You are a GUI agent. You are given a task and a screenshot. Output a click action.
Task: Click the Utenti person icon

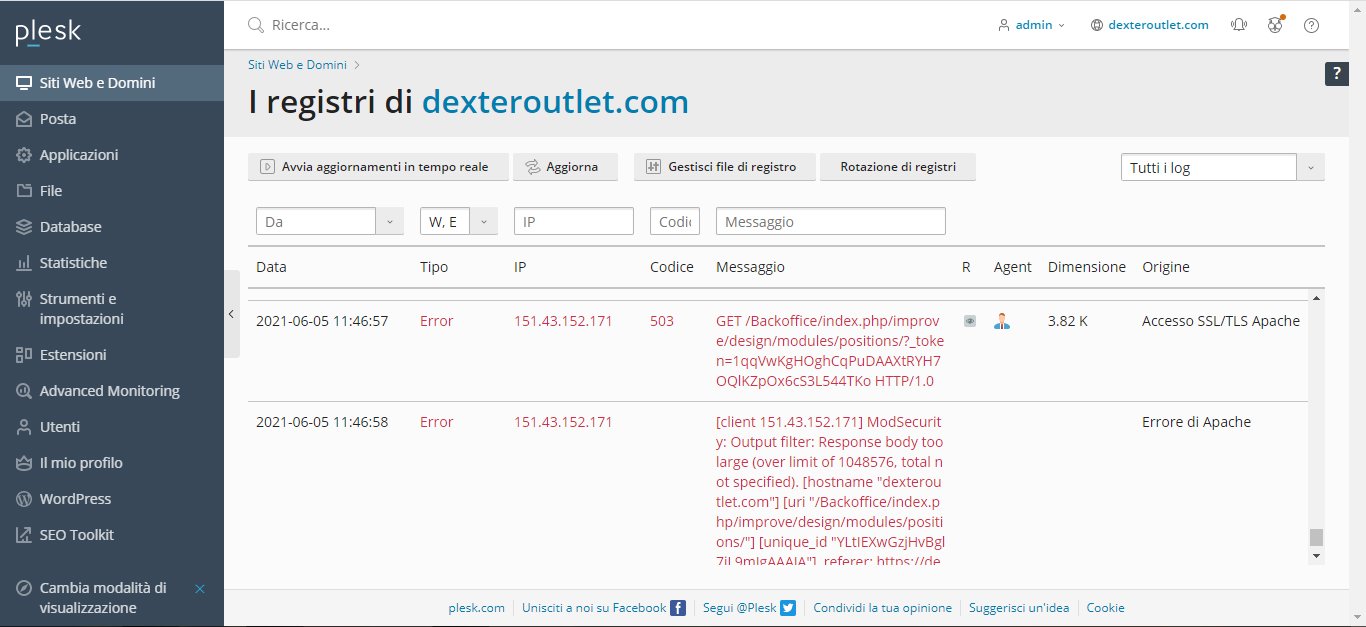click(24, 427)
